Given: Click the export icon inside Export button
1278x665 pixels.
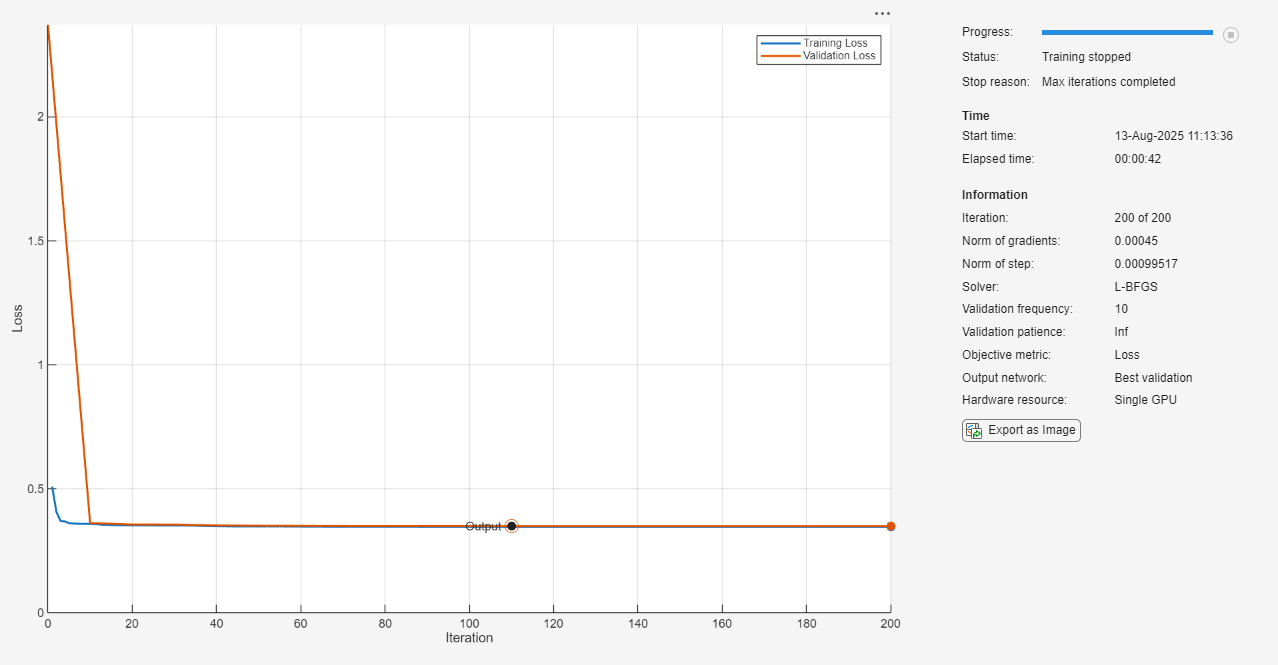Looking at the screenshot, I should [973, 430].
